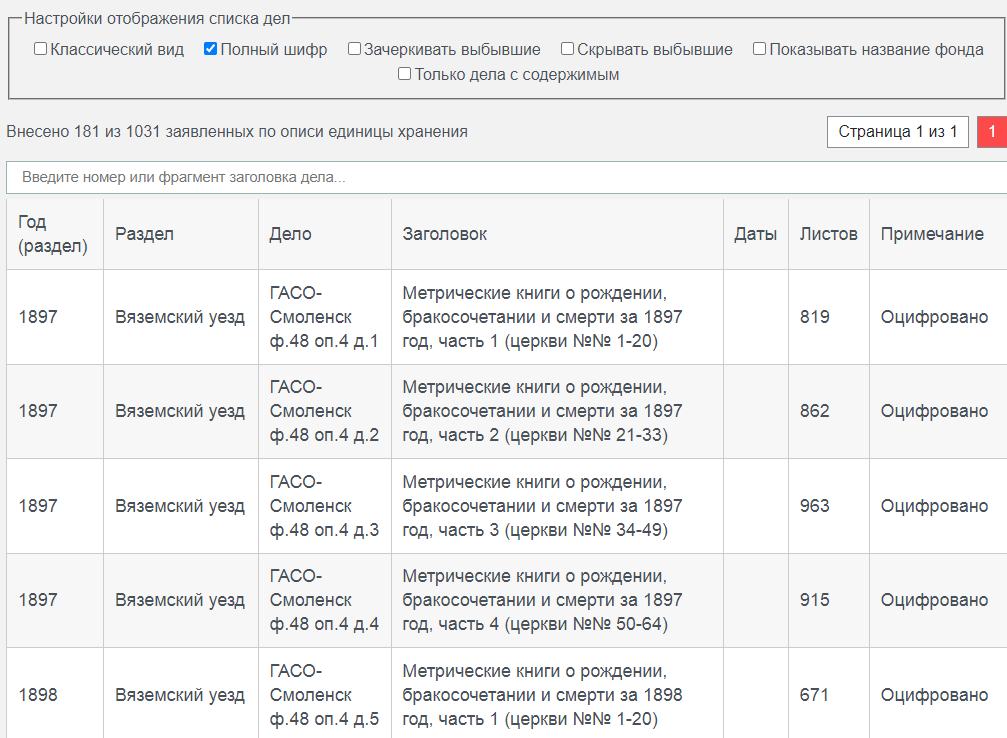Click sheet count 963
The image size is (1007, 738).
pos(814,505)
